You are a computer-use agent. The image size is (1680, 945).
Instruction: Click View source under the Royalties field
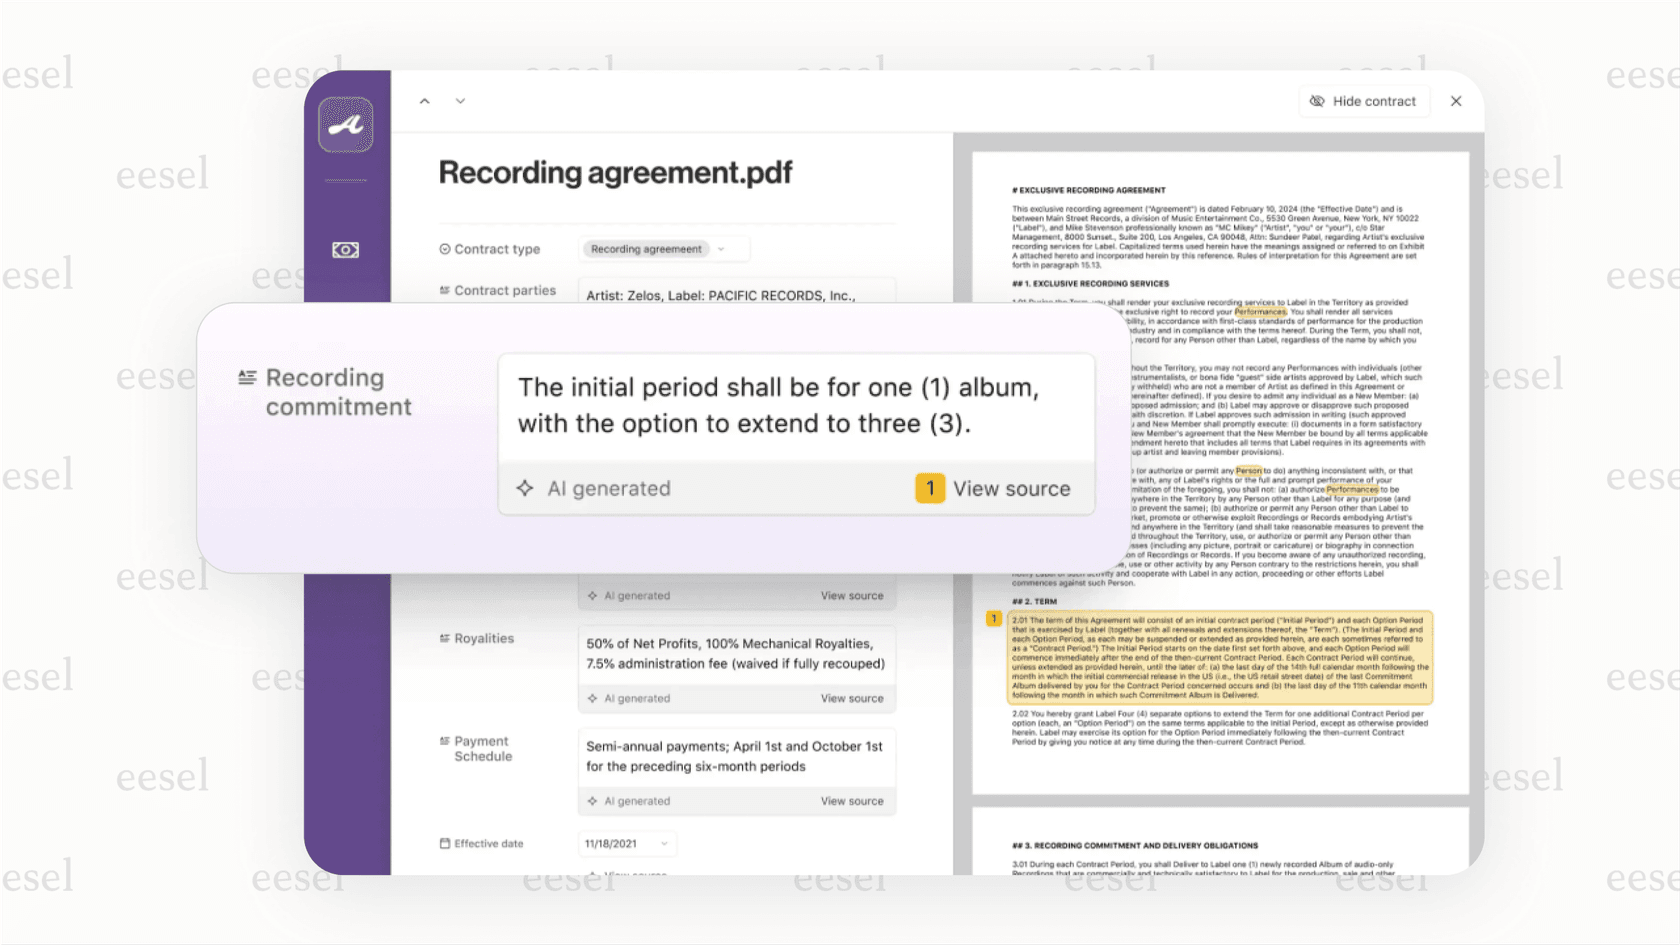coord(852,698)
